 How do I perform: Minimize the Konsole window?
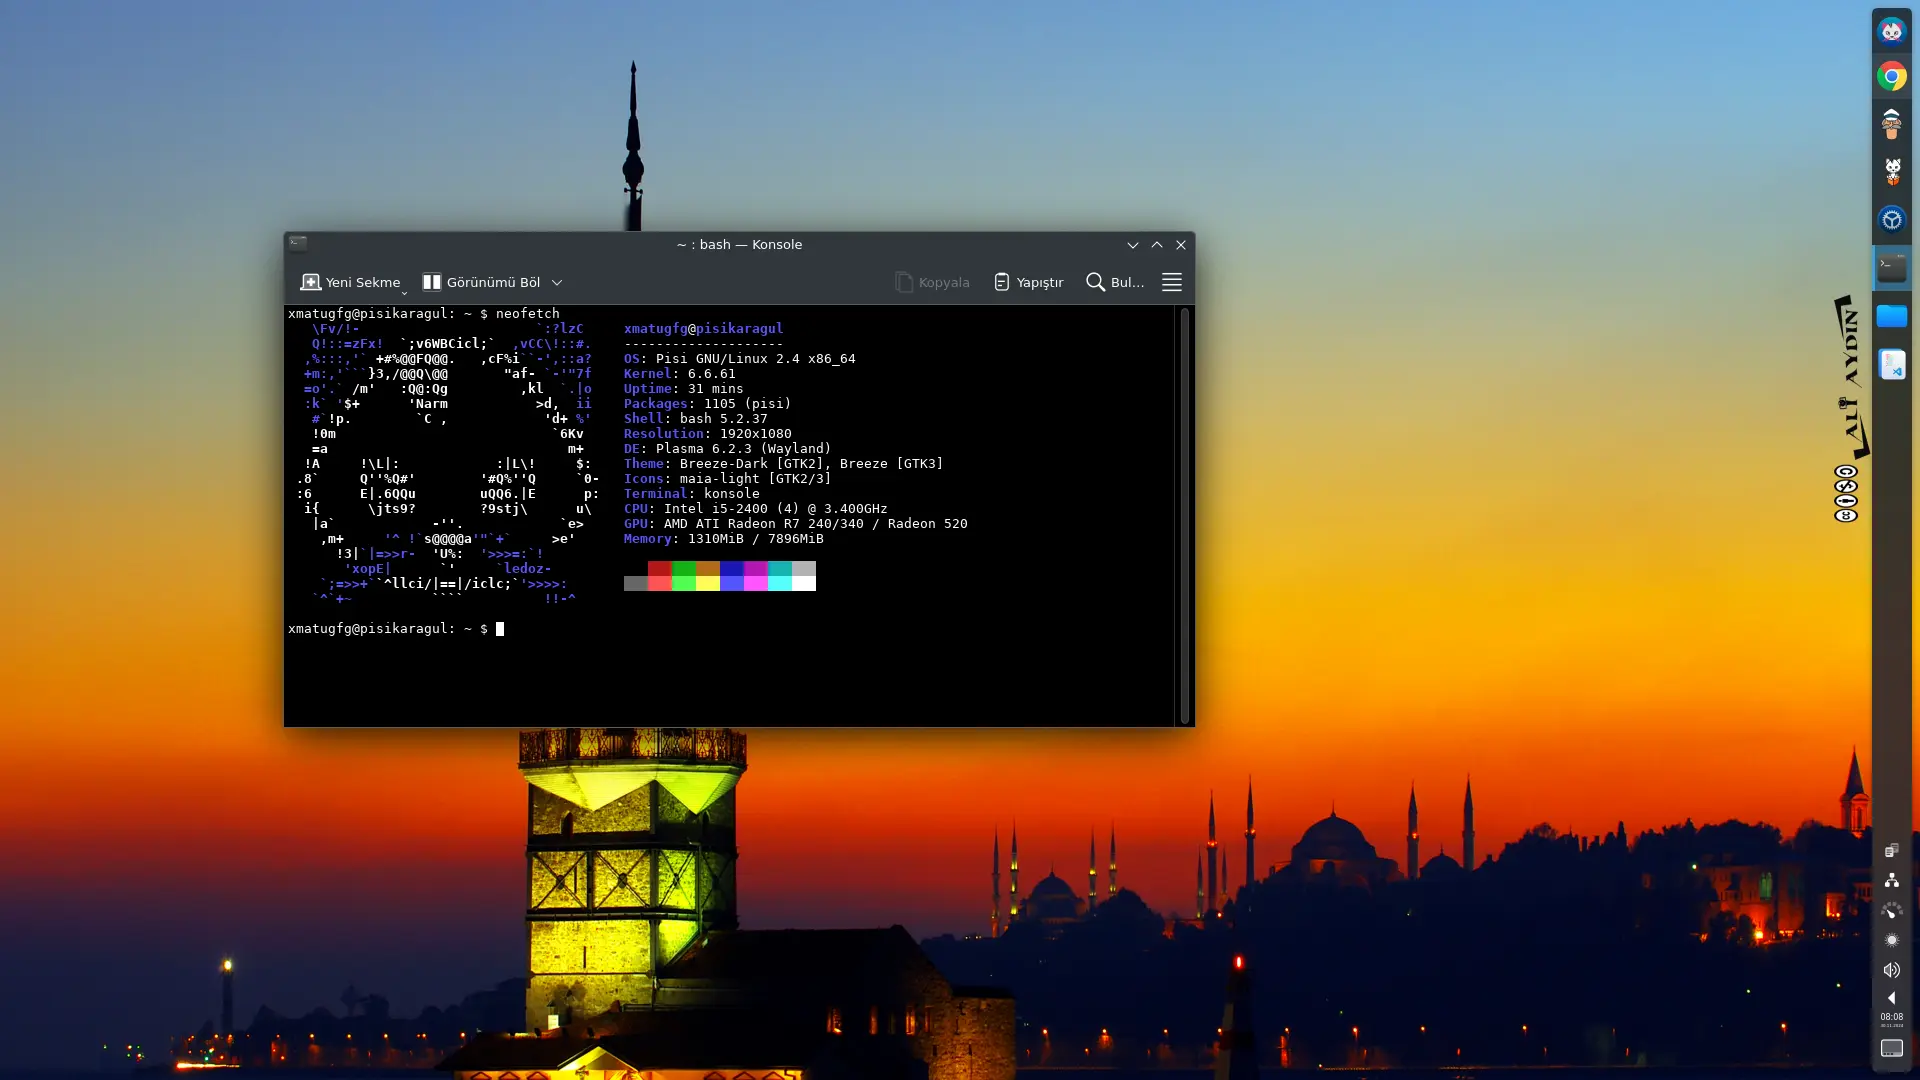(1133, 245)
